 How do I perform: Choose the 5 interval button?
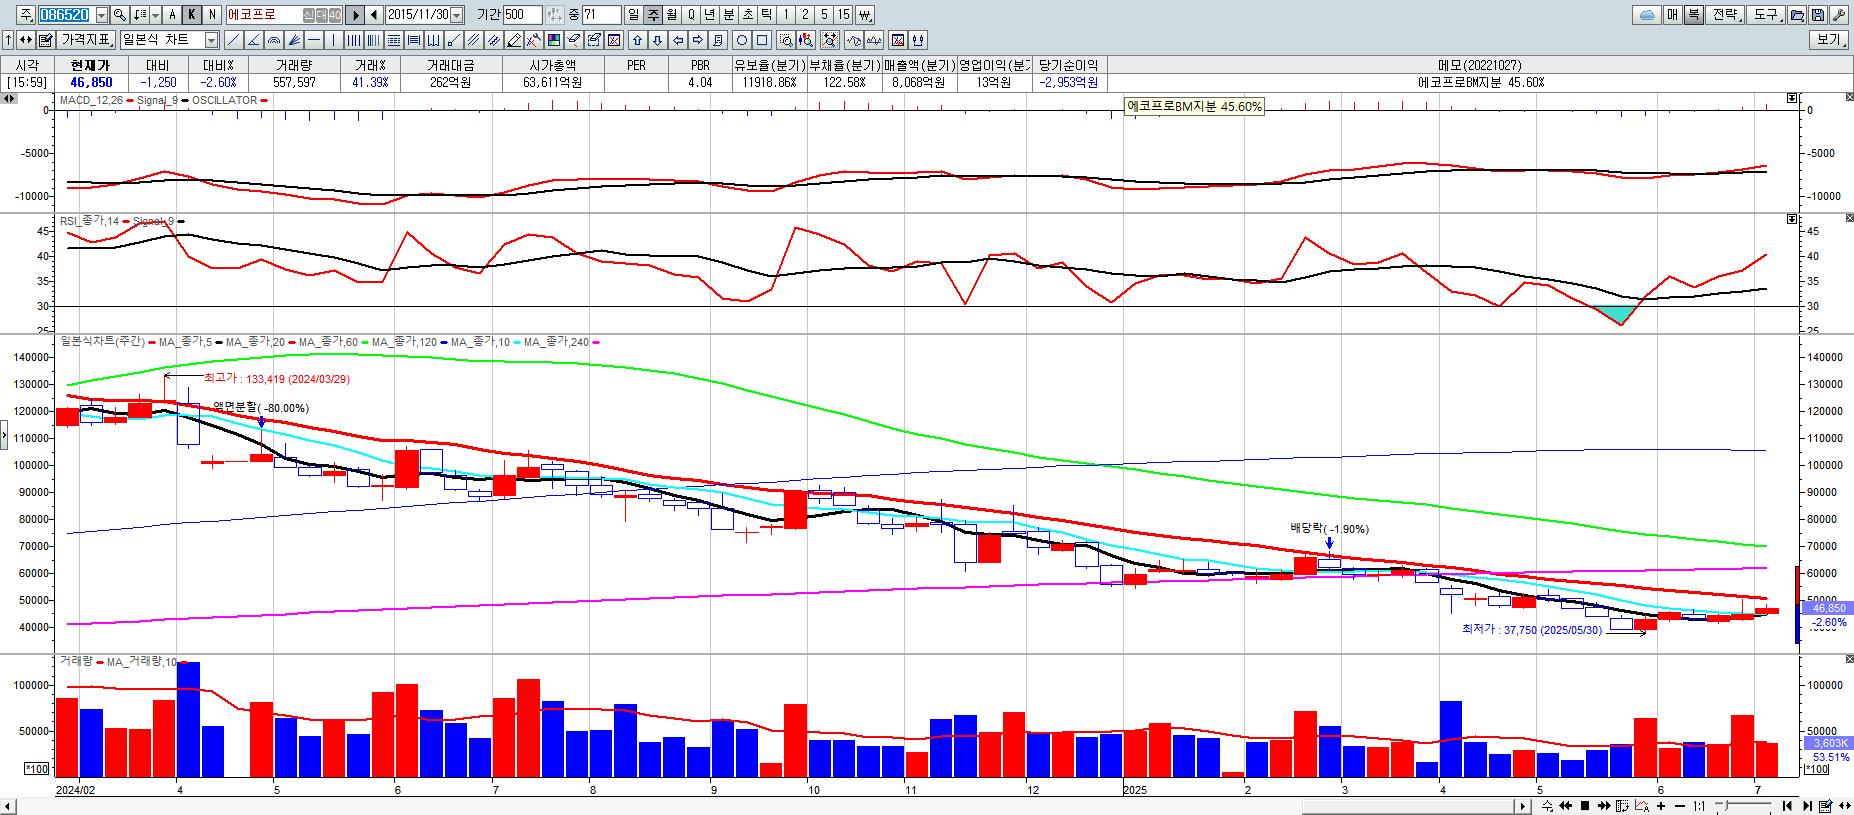(823, 15)
